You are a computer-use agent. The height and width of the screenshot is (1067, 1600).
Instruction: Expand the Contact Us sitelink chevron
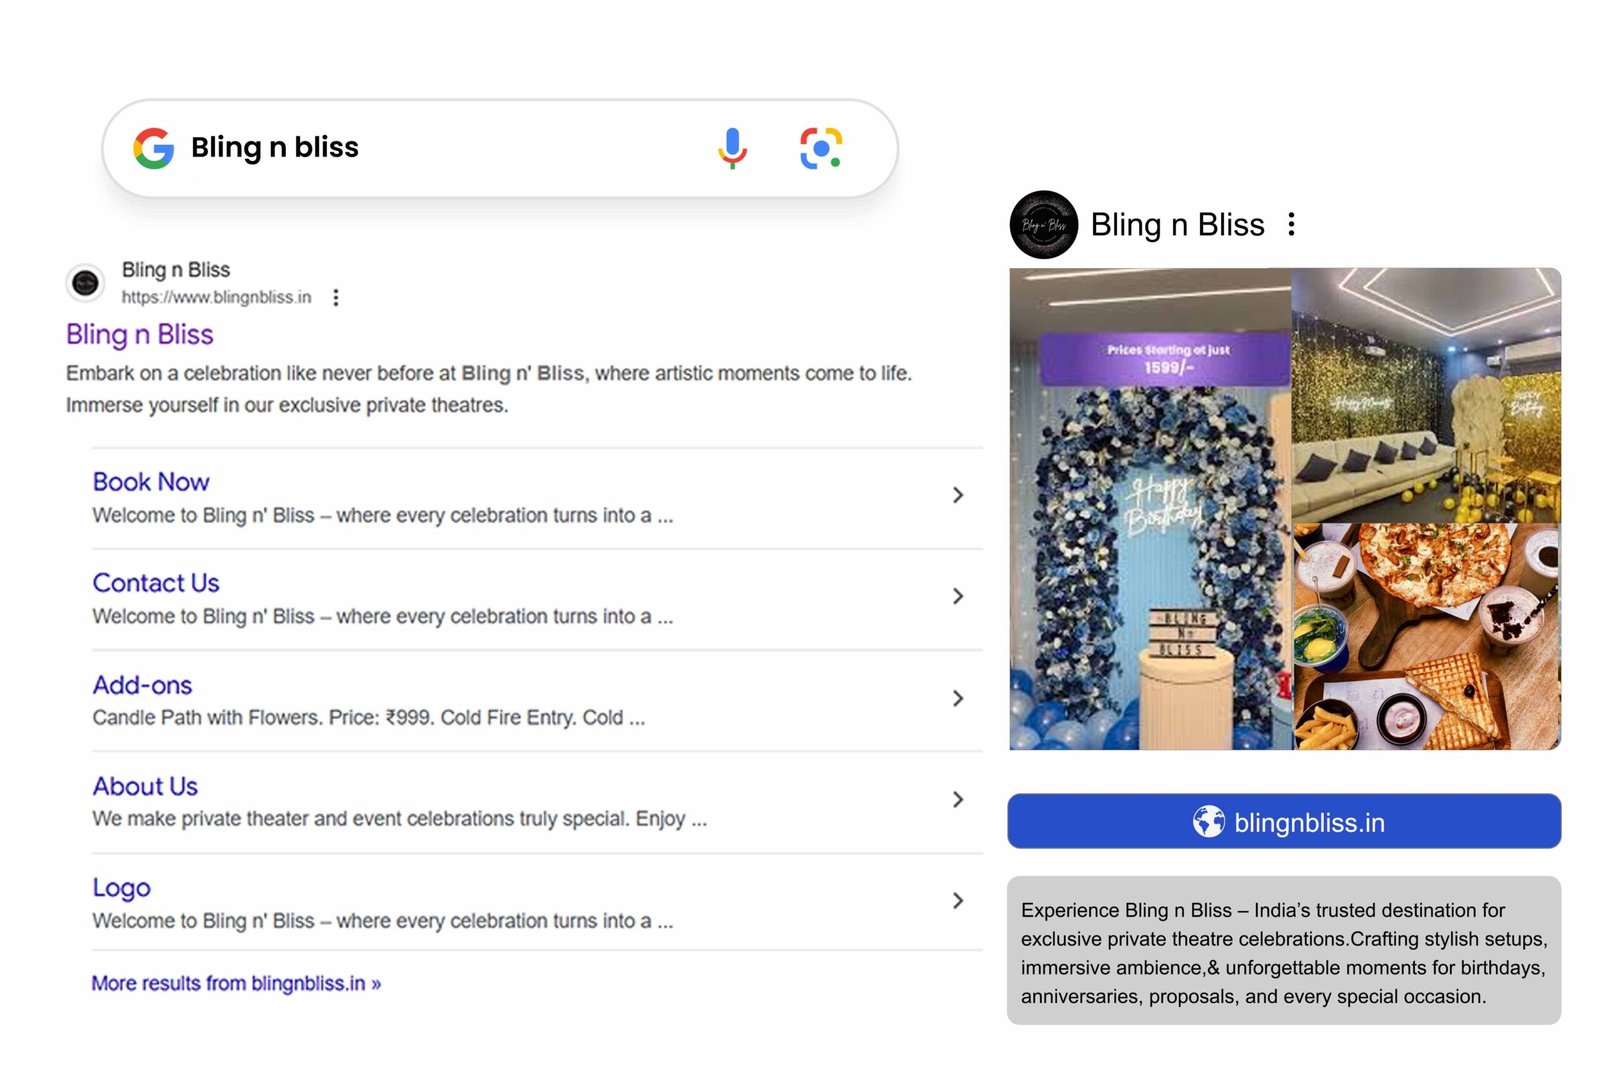(958, 596)
